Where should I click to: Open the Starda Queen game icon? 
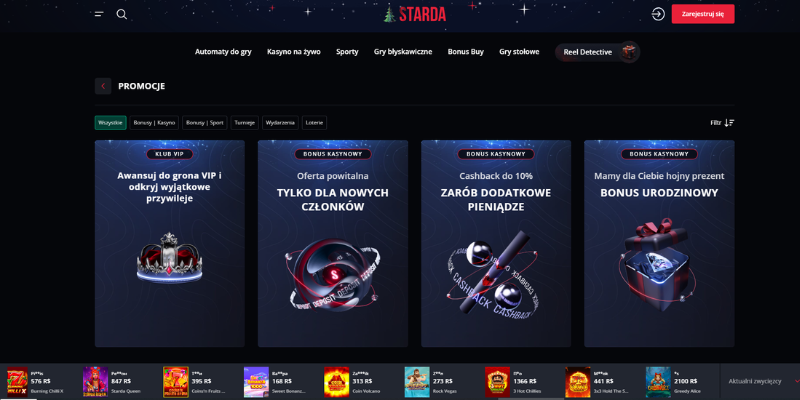(x=95, y=382)
